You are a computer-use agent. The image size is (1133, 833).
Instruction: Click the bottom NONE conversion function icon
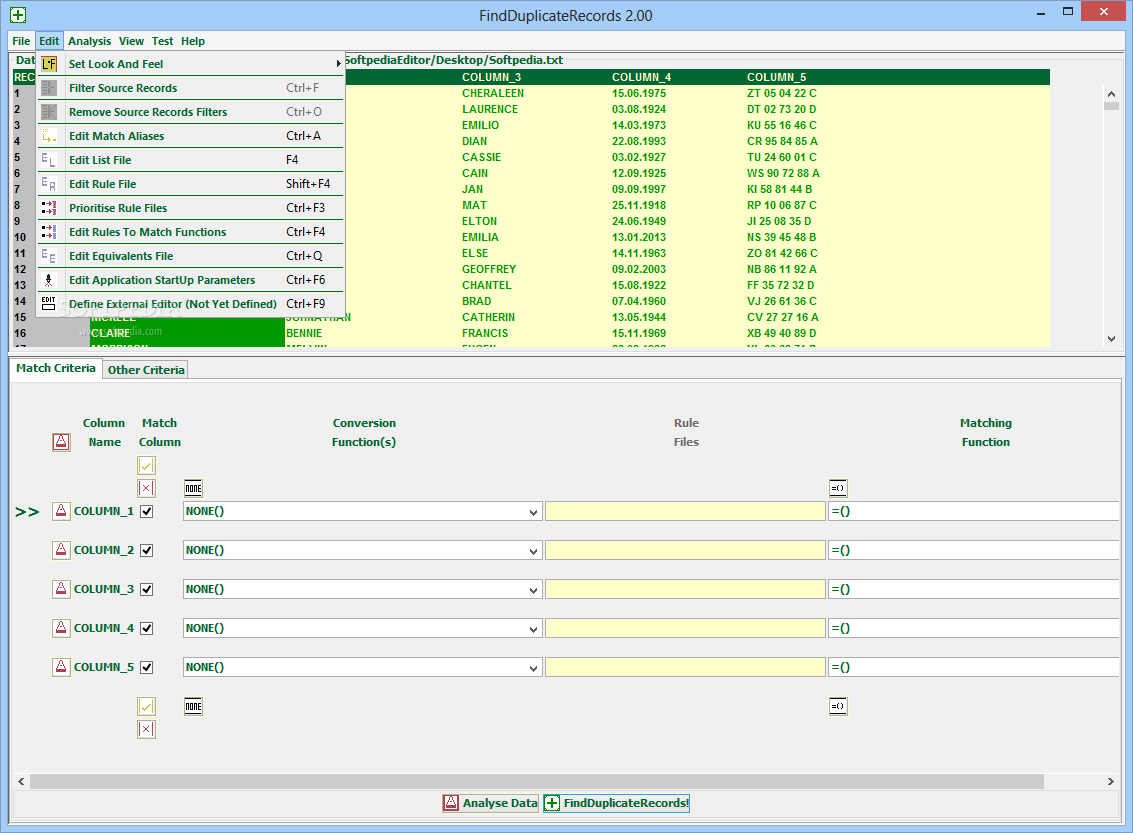pos(194,707)
